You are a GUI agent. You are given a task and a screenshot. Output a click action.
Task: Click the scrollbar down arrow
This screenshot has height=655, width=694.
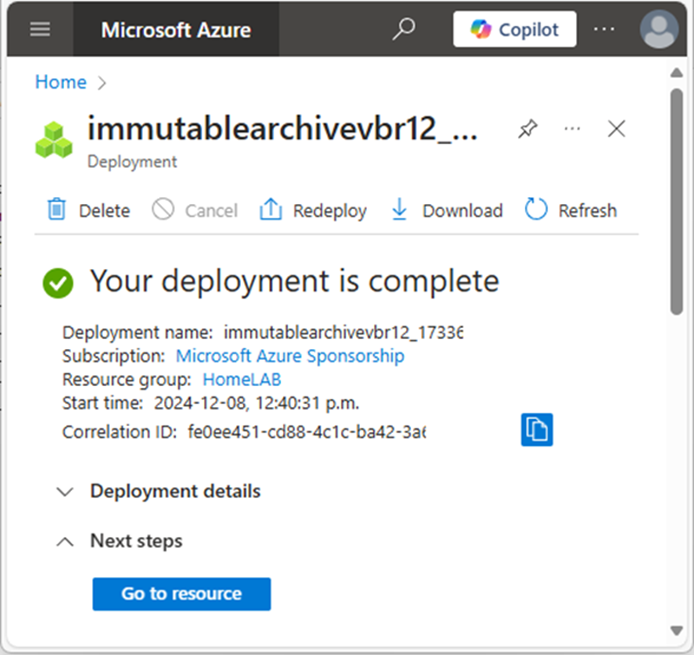[676, 630]
